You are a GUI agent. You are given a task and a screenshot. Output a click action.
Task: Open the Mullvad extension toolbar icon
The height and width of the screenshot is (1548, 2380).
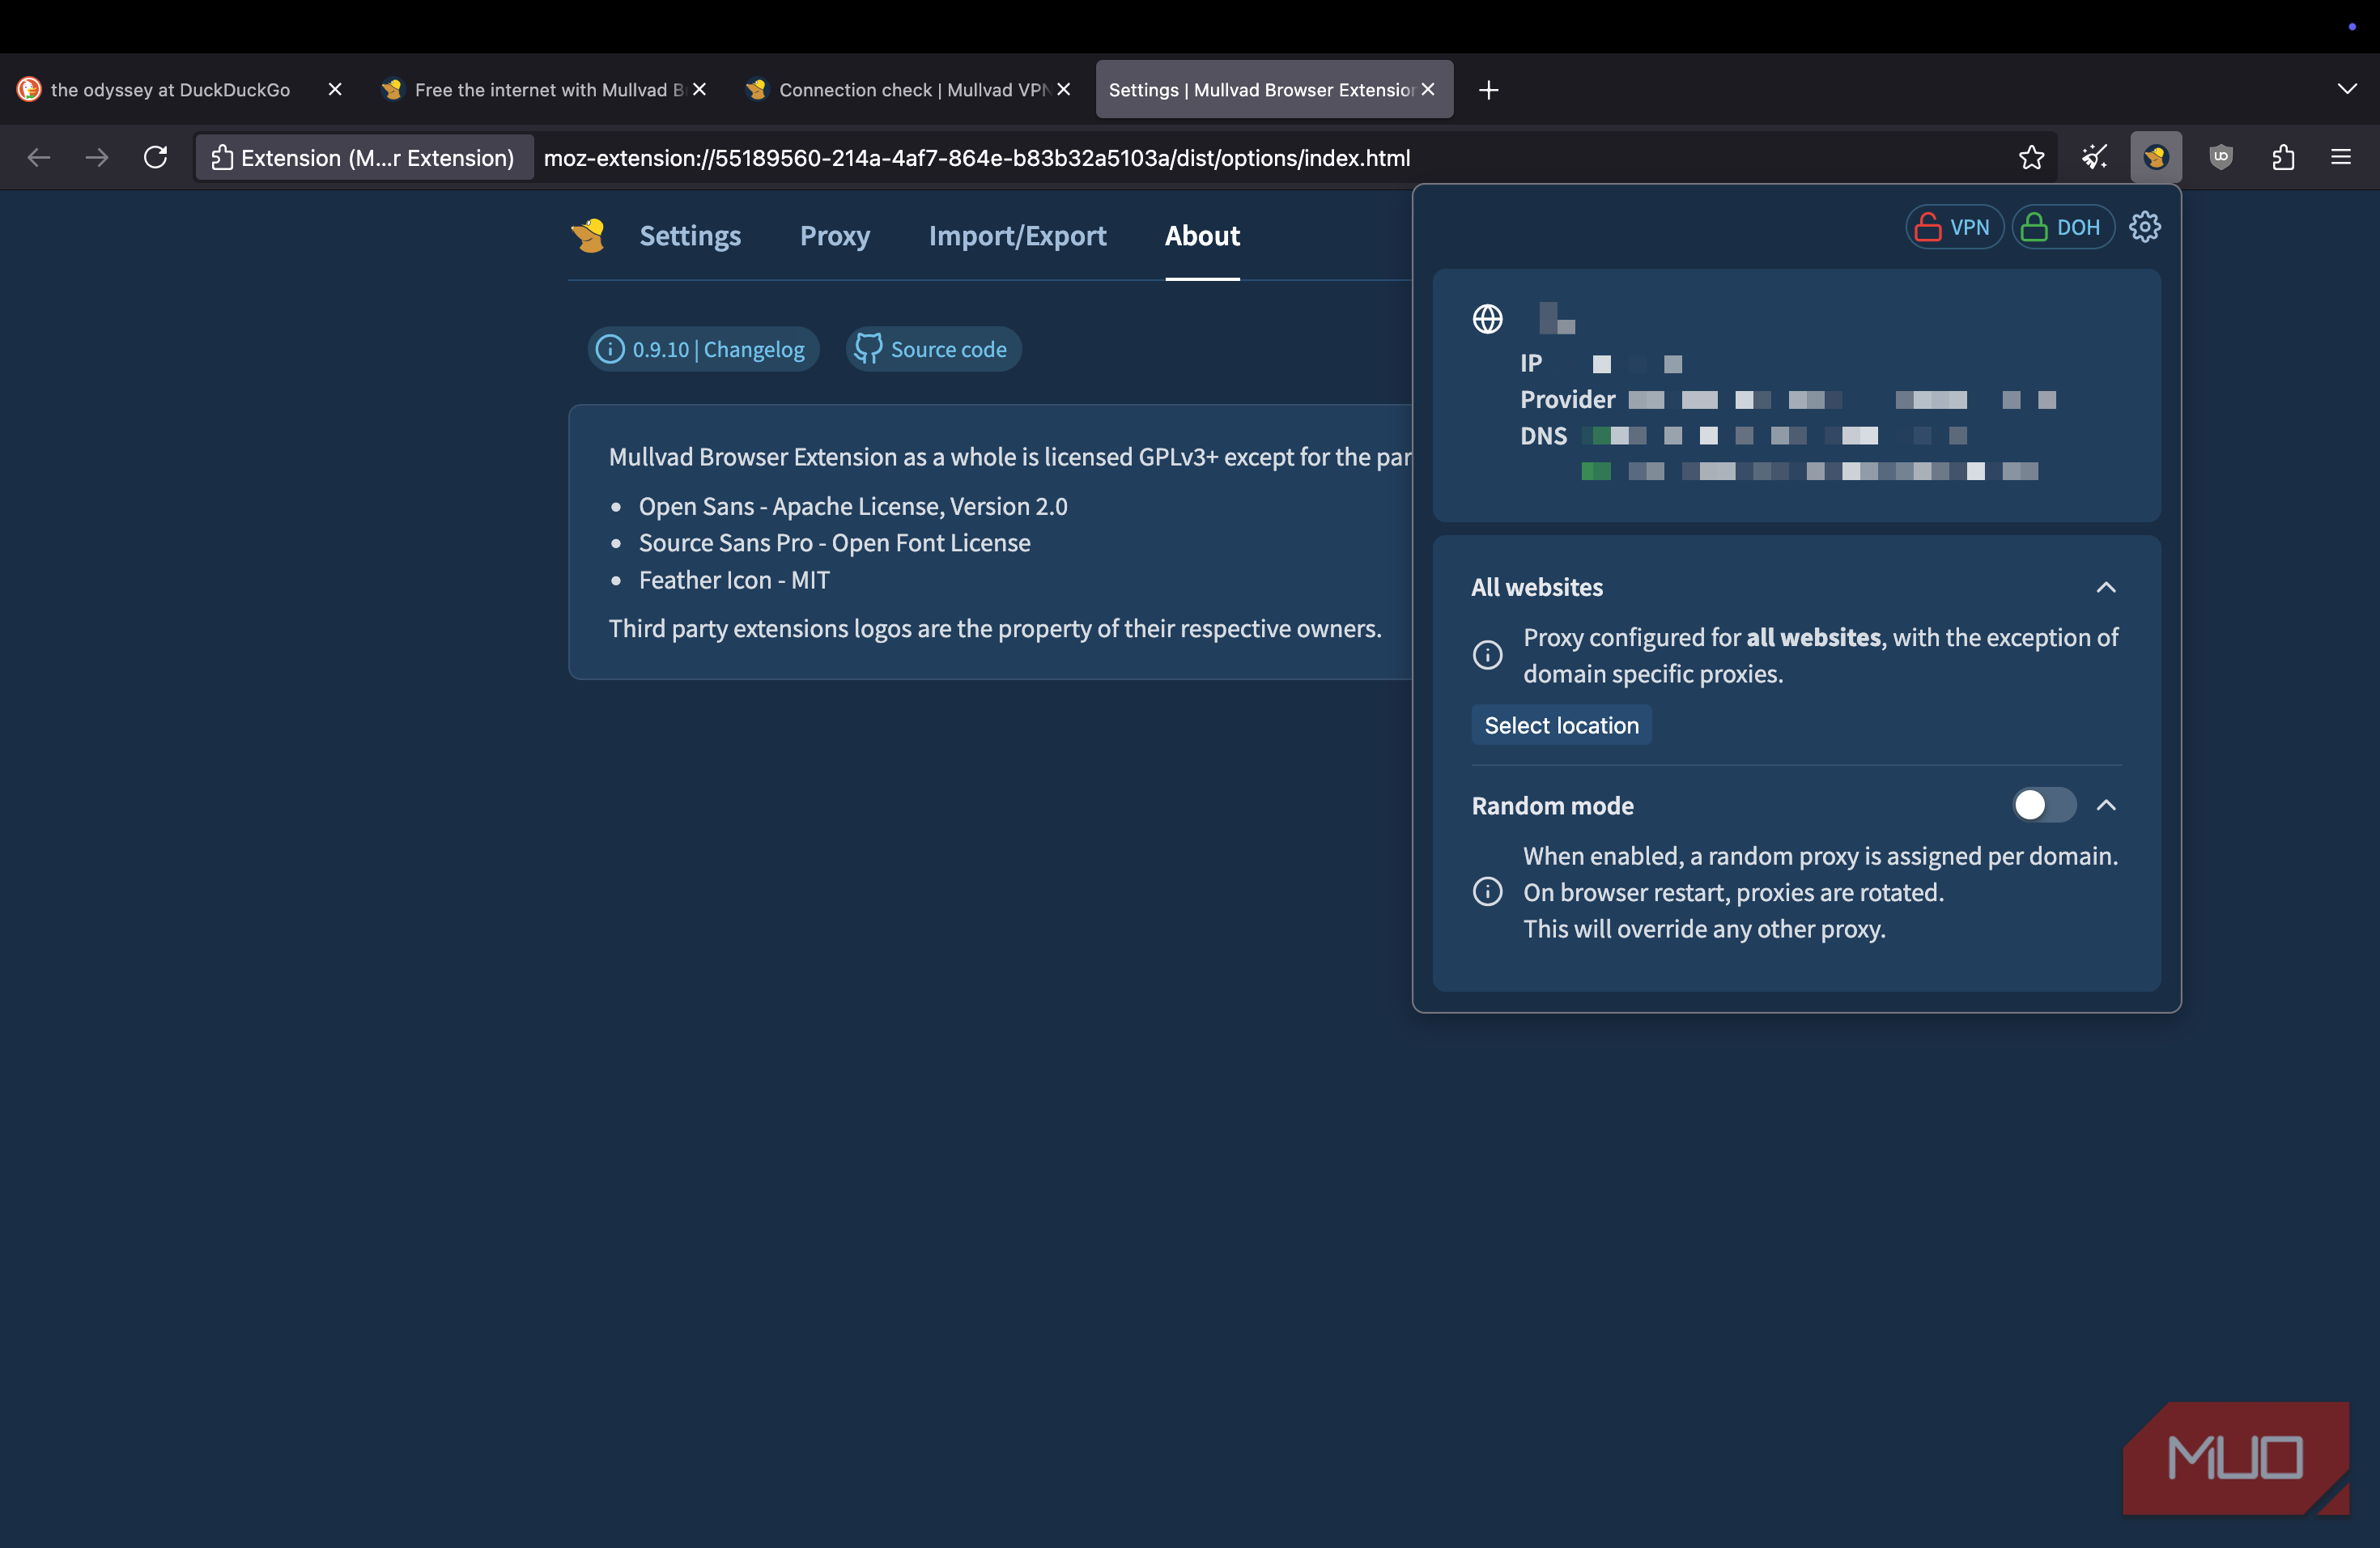2155,157
